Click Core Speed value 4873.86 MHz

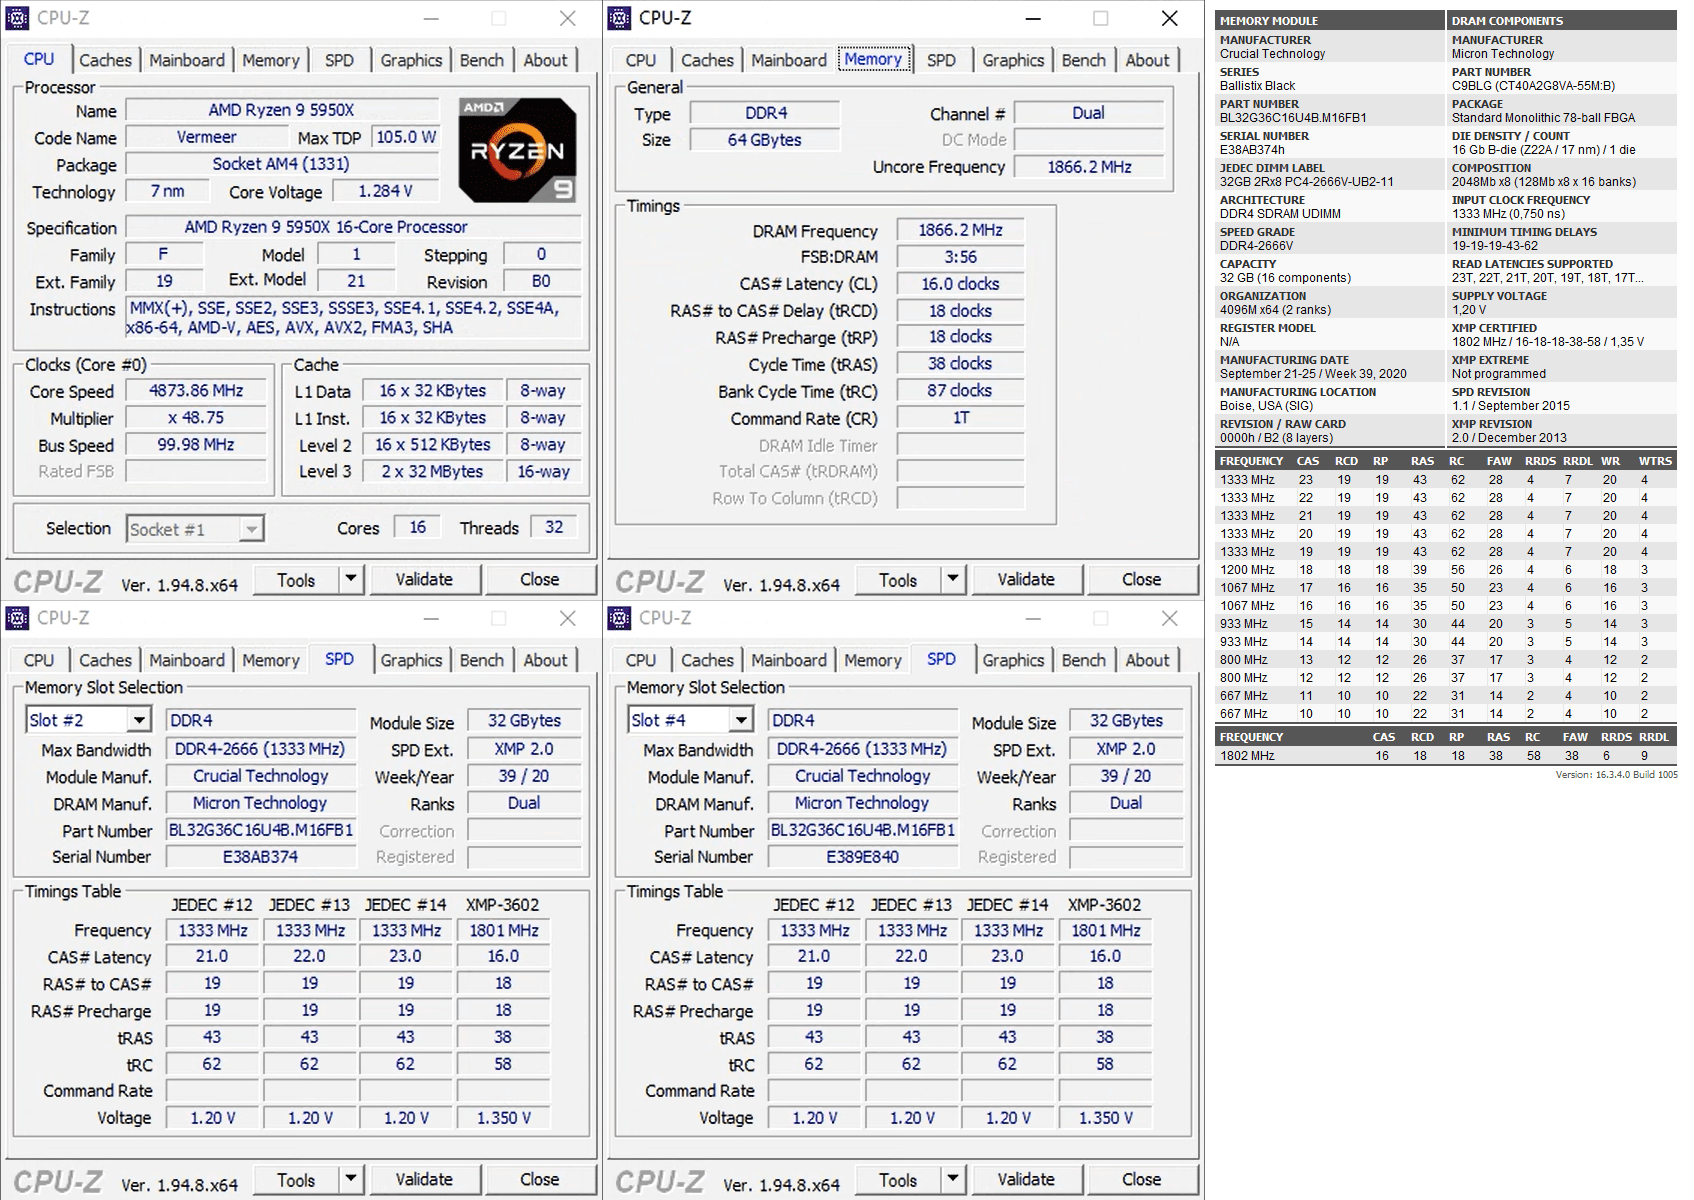click(x=196, y=391)
